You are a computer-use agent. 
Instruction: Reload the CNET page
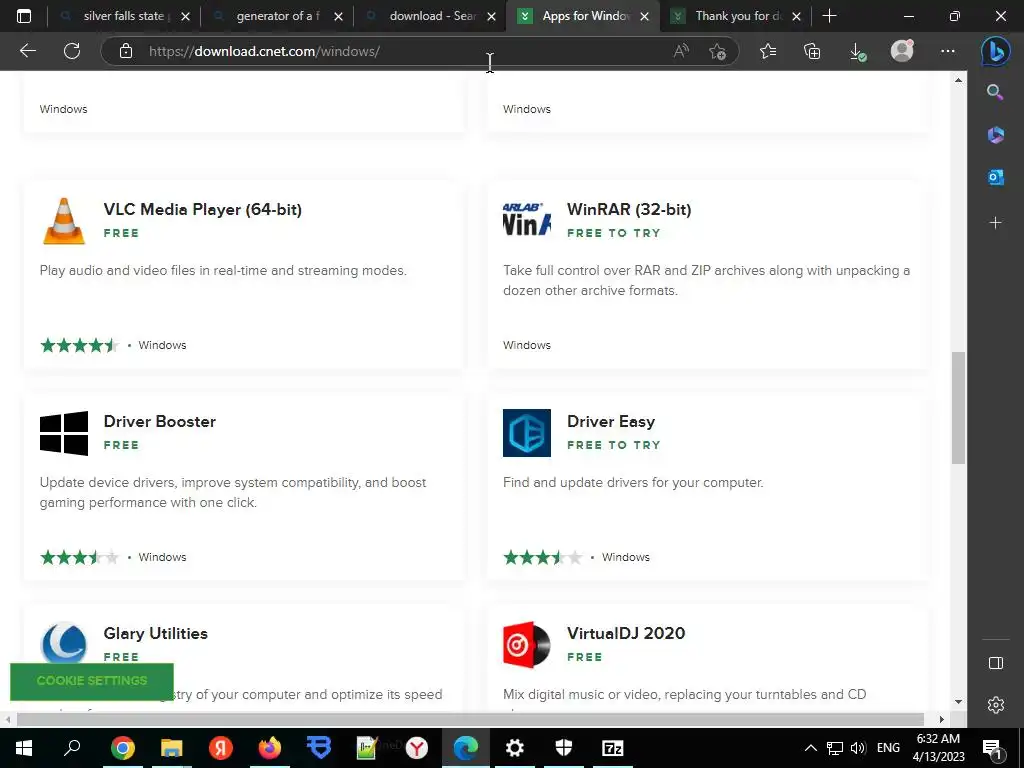tap(72, 51)
